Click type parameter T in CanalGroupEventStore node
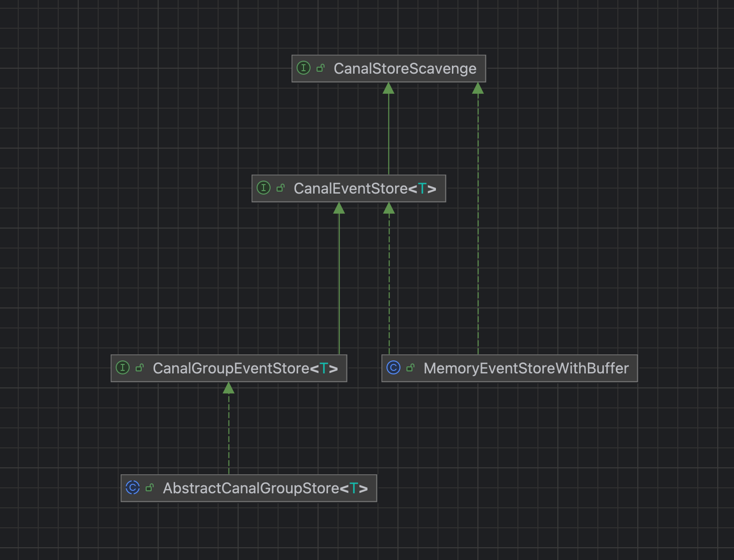The image size is (734, 560). (x=324, y=368)
